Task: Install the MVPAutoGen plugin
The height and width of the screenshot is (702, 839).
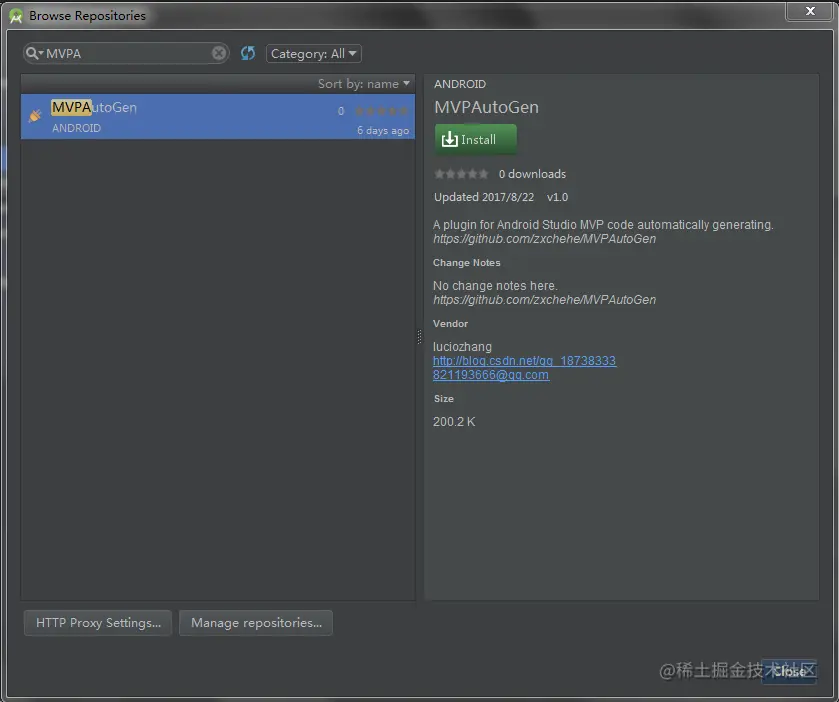Action: click(x=475, y=140)
